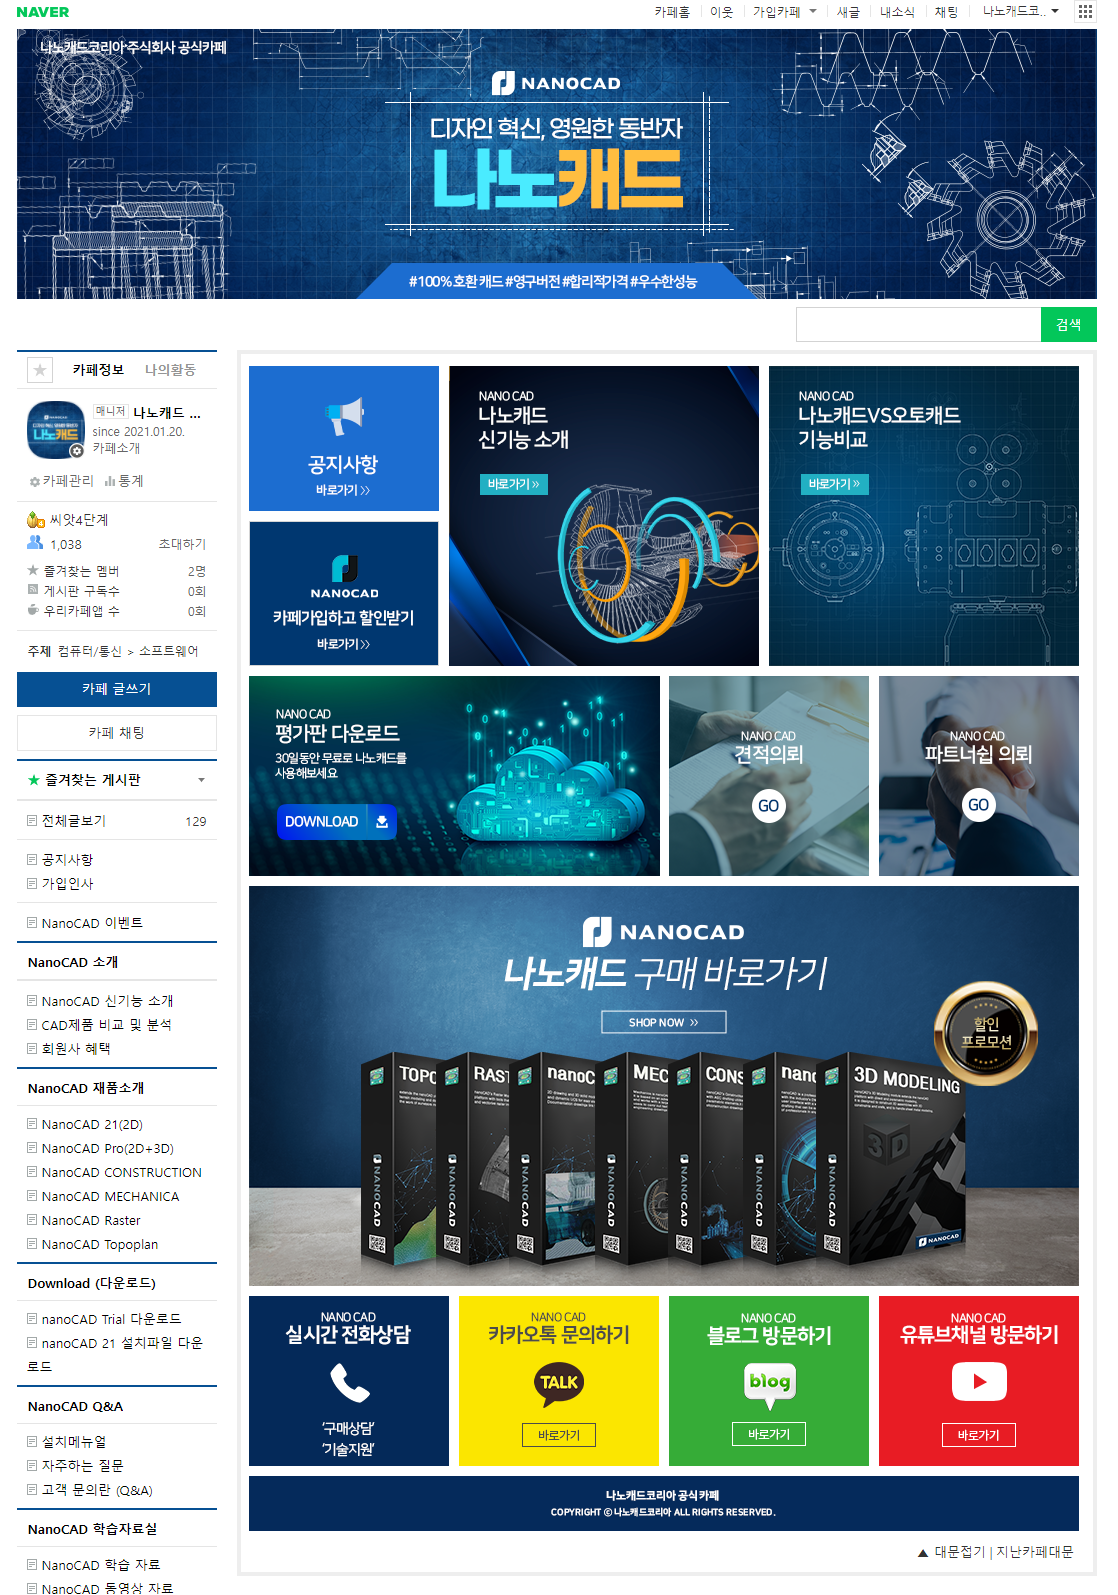The image size is (1118, 1595).
Task: Open NanoCAD 이벤트 board
Action: 92,923
